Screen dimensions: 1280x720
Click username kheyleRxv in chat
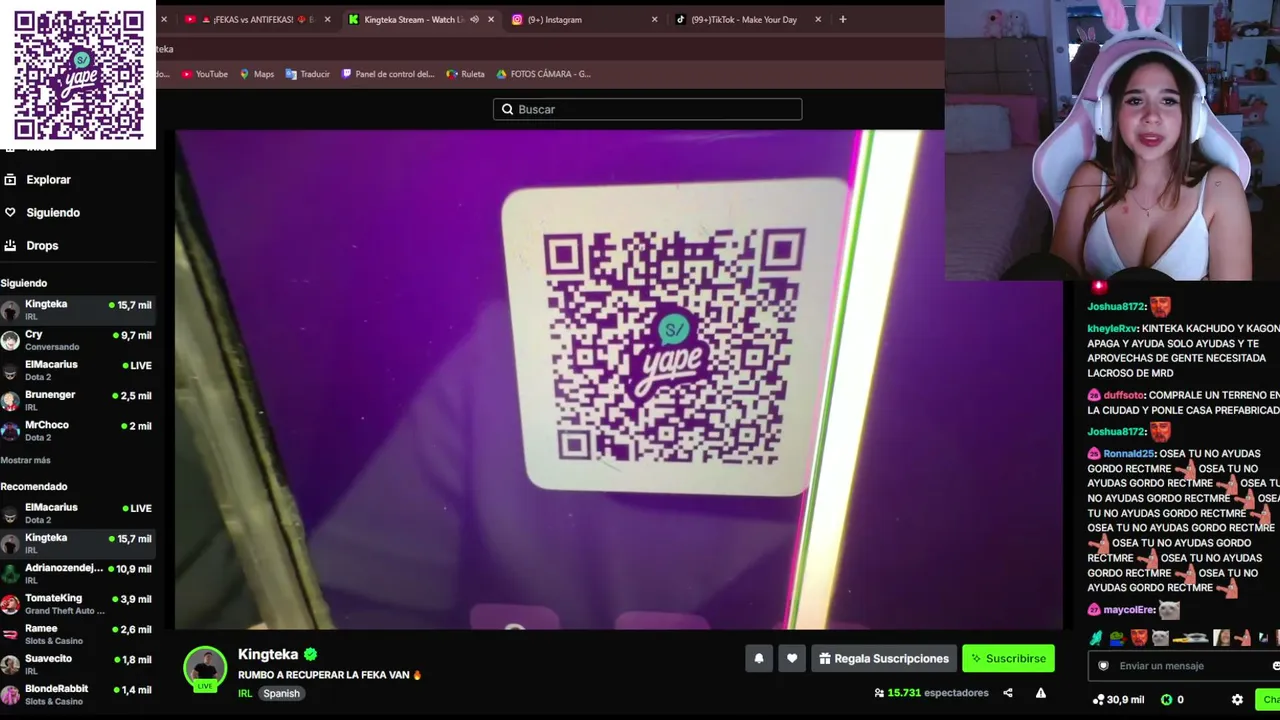click(1112, 328)
